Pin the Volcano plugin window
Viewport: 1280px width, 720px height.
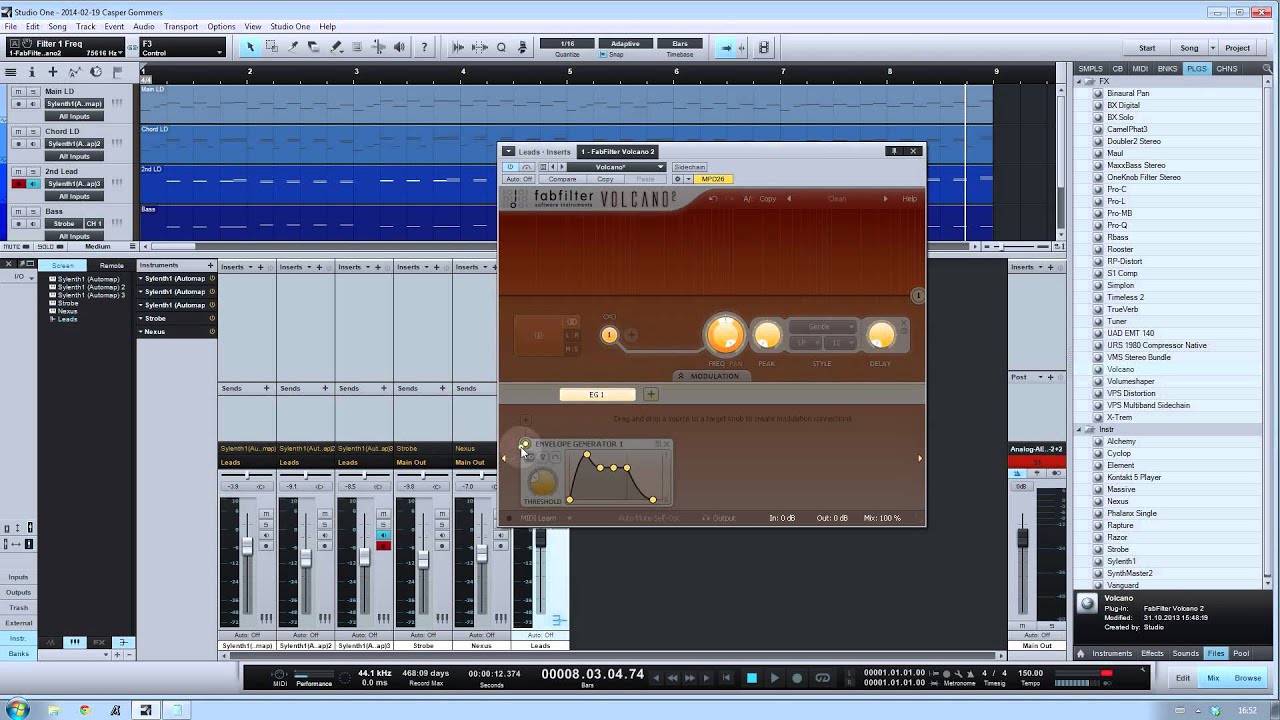(895, 151)
